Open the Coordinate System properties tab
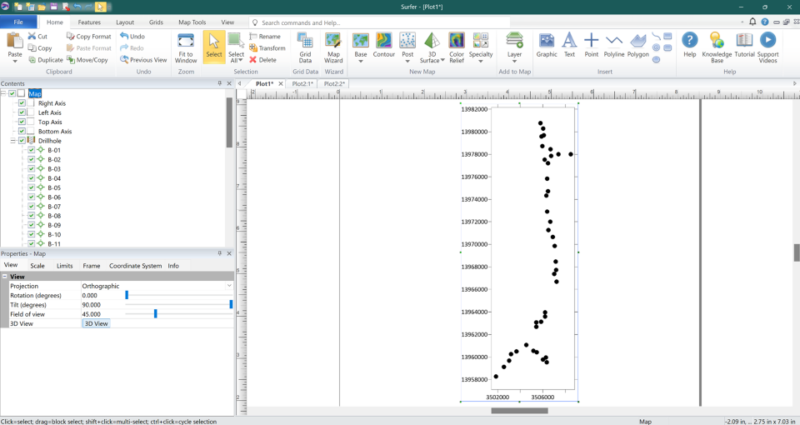This screenshot has height=425, width=800. 135,265
